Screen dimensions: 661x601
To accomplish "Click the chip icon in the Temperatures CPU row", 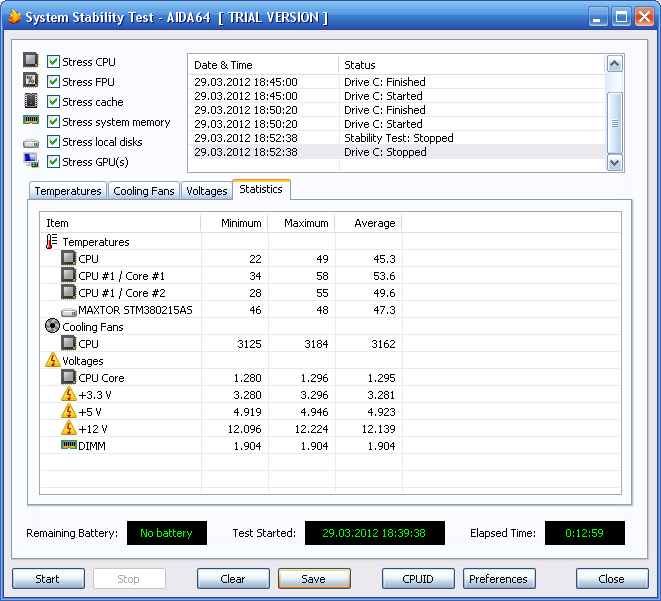I will [69, 258].
